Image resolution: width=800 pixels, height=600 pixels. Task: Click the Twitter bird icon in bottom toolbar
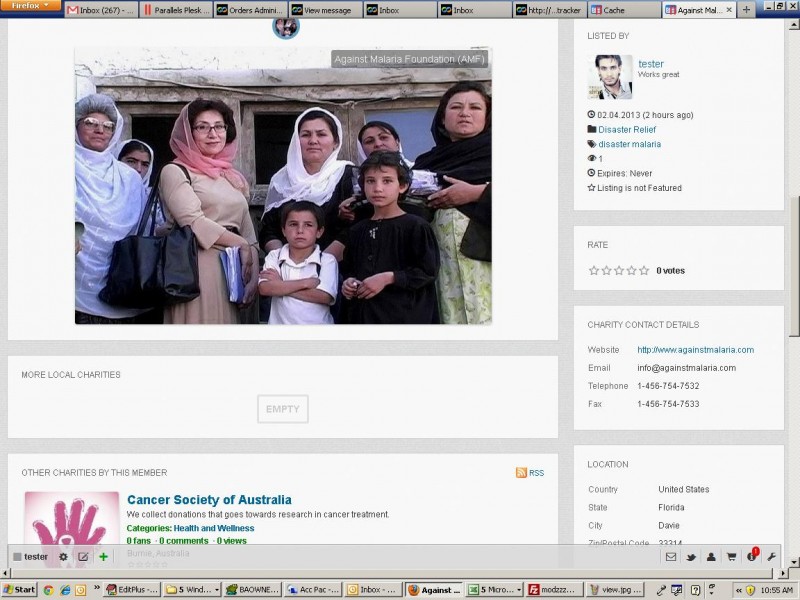(691, 557)
